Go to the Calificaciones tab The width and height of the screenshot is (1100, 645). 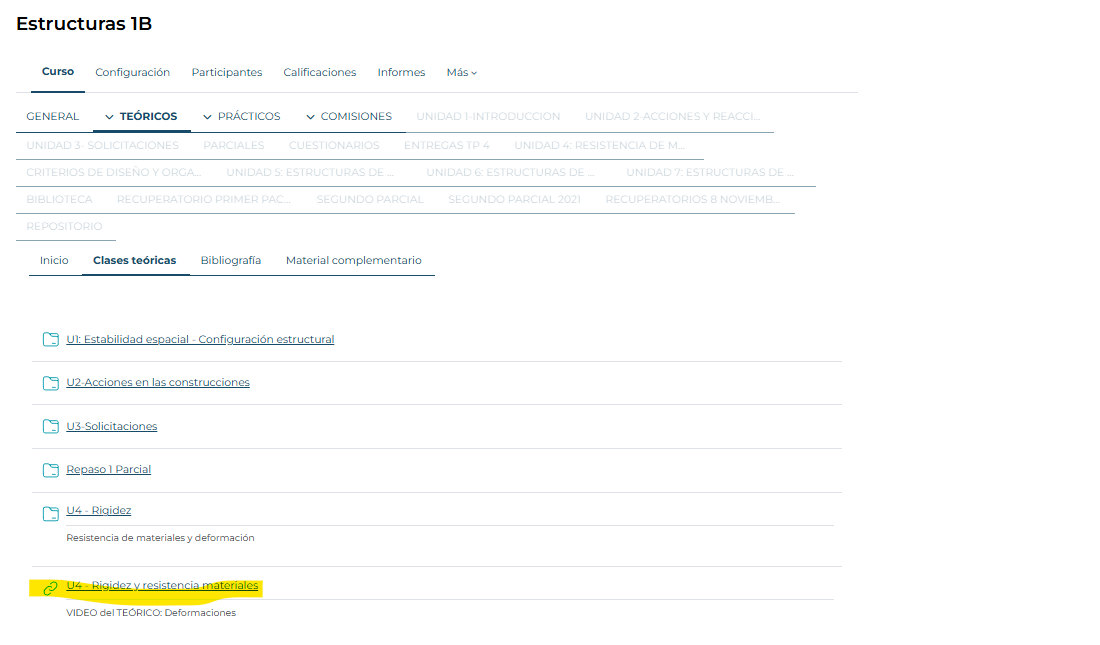[320, 72]
